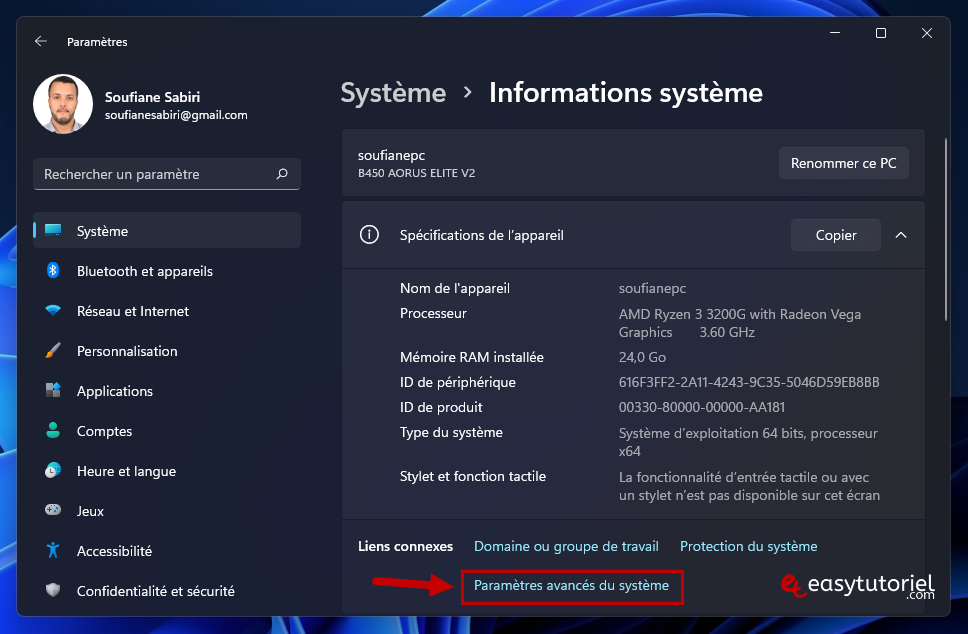Screen dimensions: 968x634
Task: Click the Mémoire RAM installée label
Action: pos(472,357)
